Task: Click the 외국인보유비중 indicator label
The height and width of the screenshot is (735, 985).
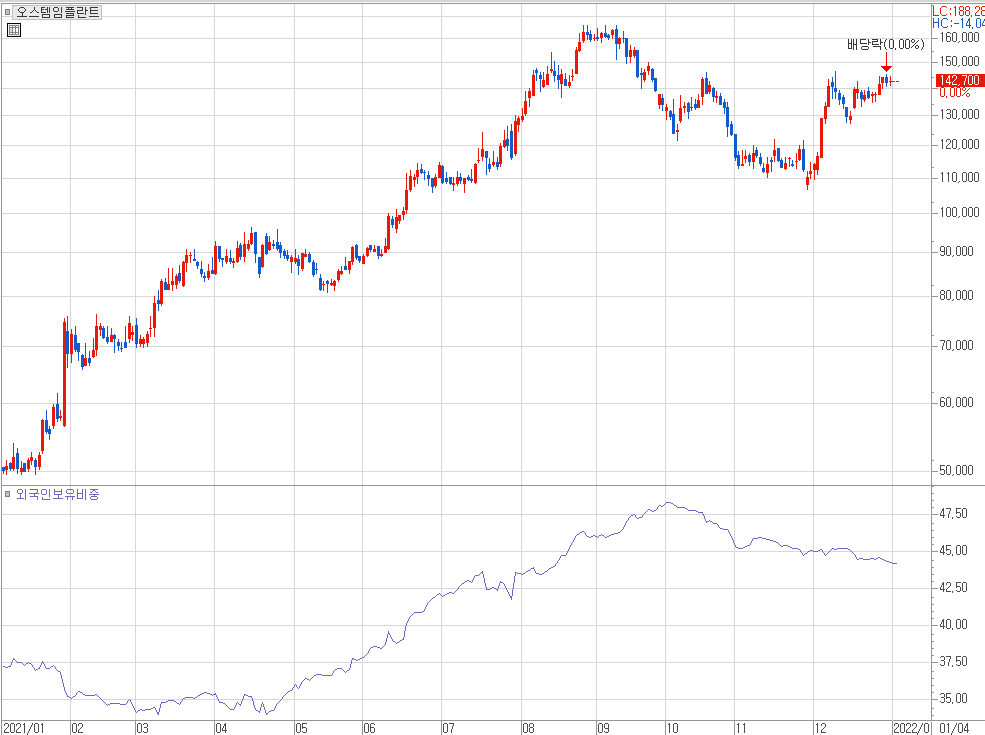Action: coord(57,494)
